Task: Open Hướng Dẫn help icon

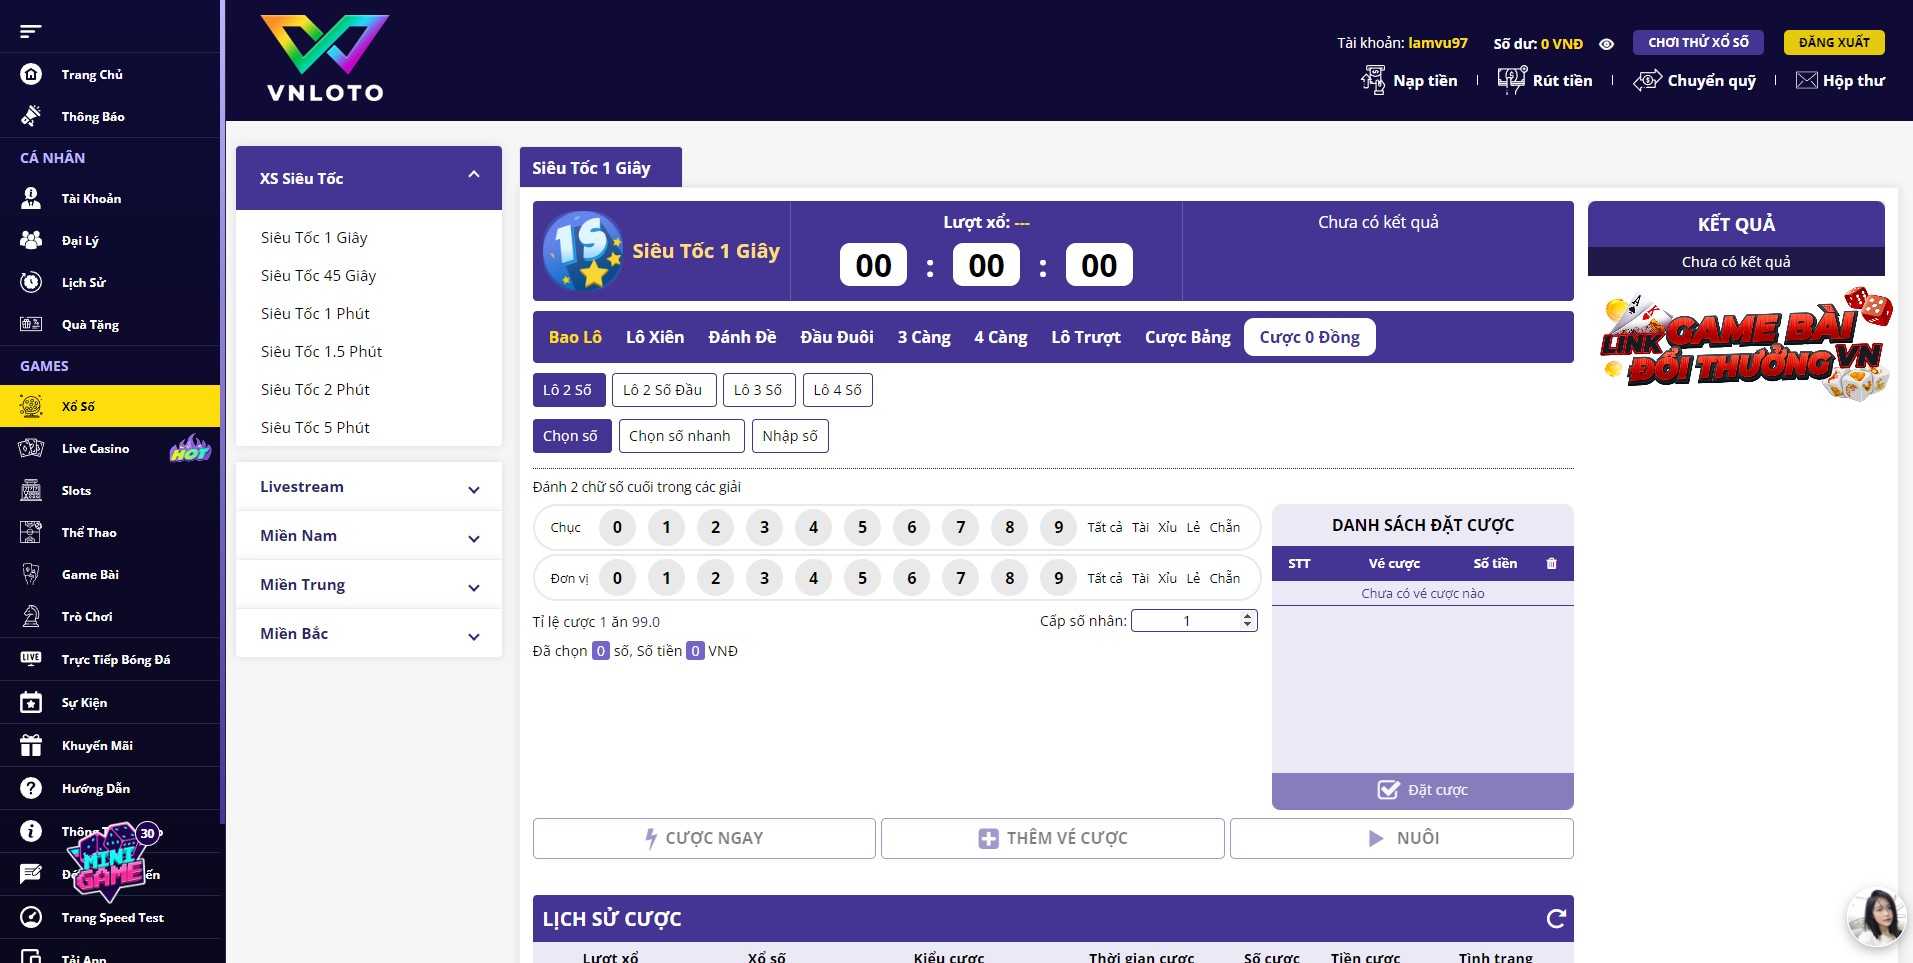Action: coord(31,788)
